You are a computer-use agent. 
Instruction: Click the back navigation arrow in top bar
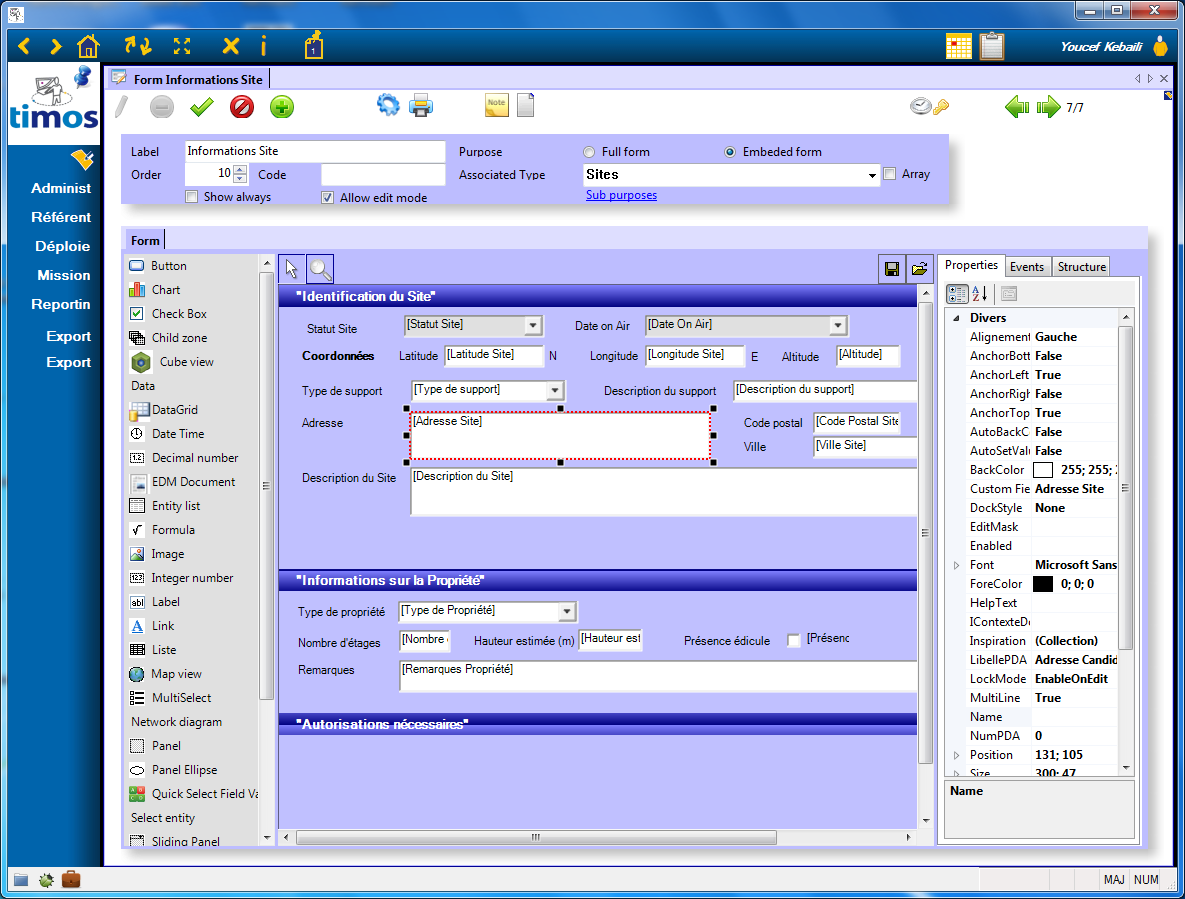pyautogui.click(x=24, y=47)
